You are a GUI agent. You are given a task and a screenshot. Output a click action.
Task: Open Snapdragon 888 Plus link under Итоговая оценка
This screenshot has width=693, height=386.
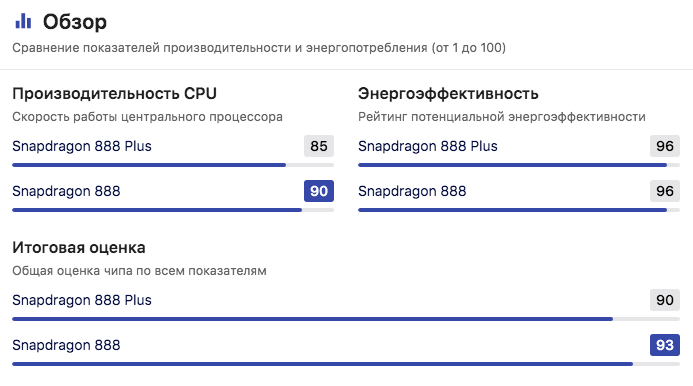[x=82, y=300]
